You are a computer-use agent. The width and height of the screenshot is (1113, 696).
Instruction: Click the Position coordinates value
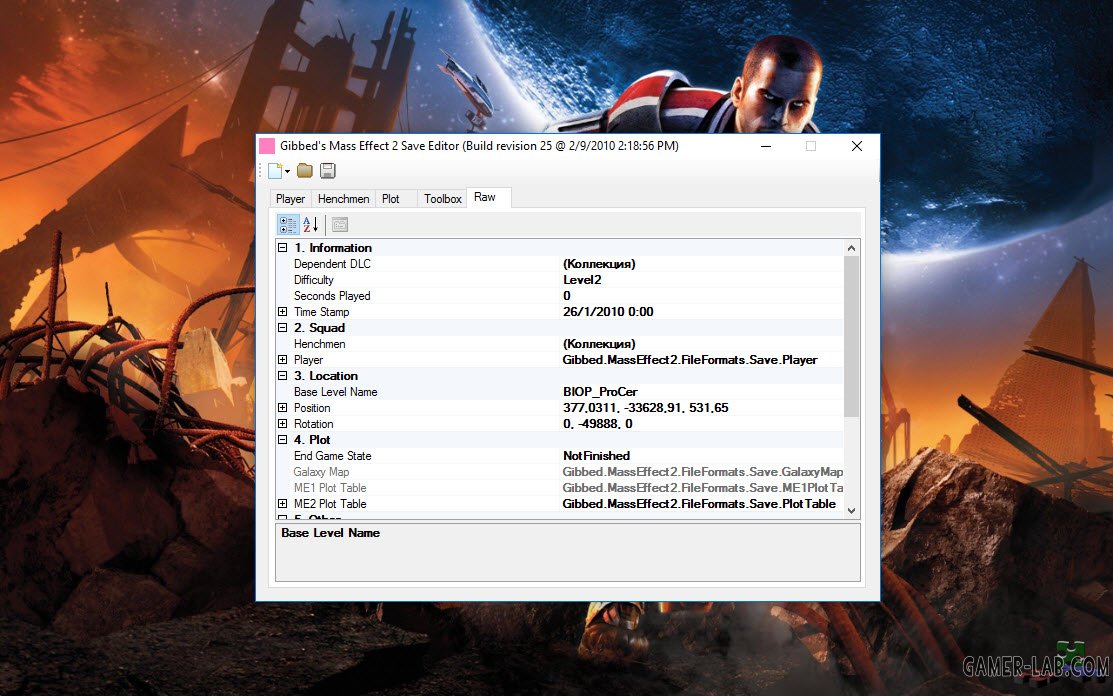[x=645, y=408]
